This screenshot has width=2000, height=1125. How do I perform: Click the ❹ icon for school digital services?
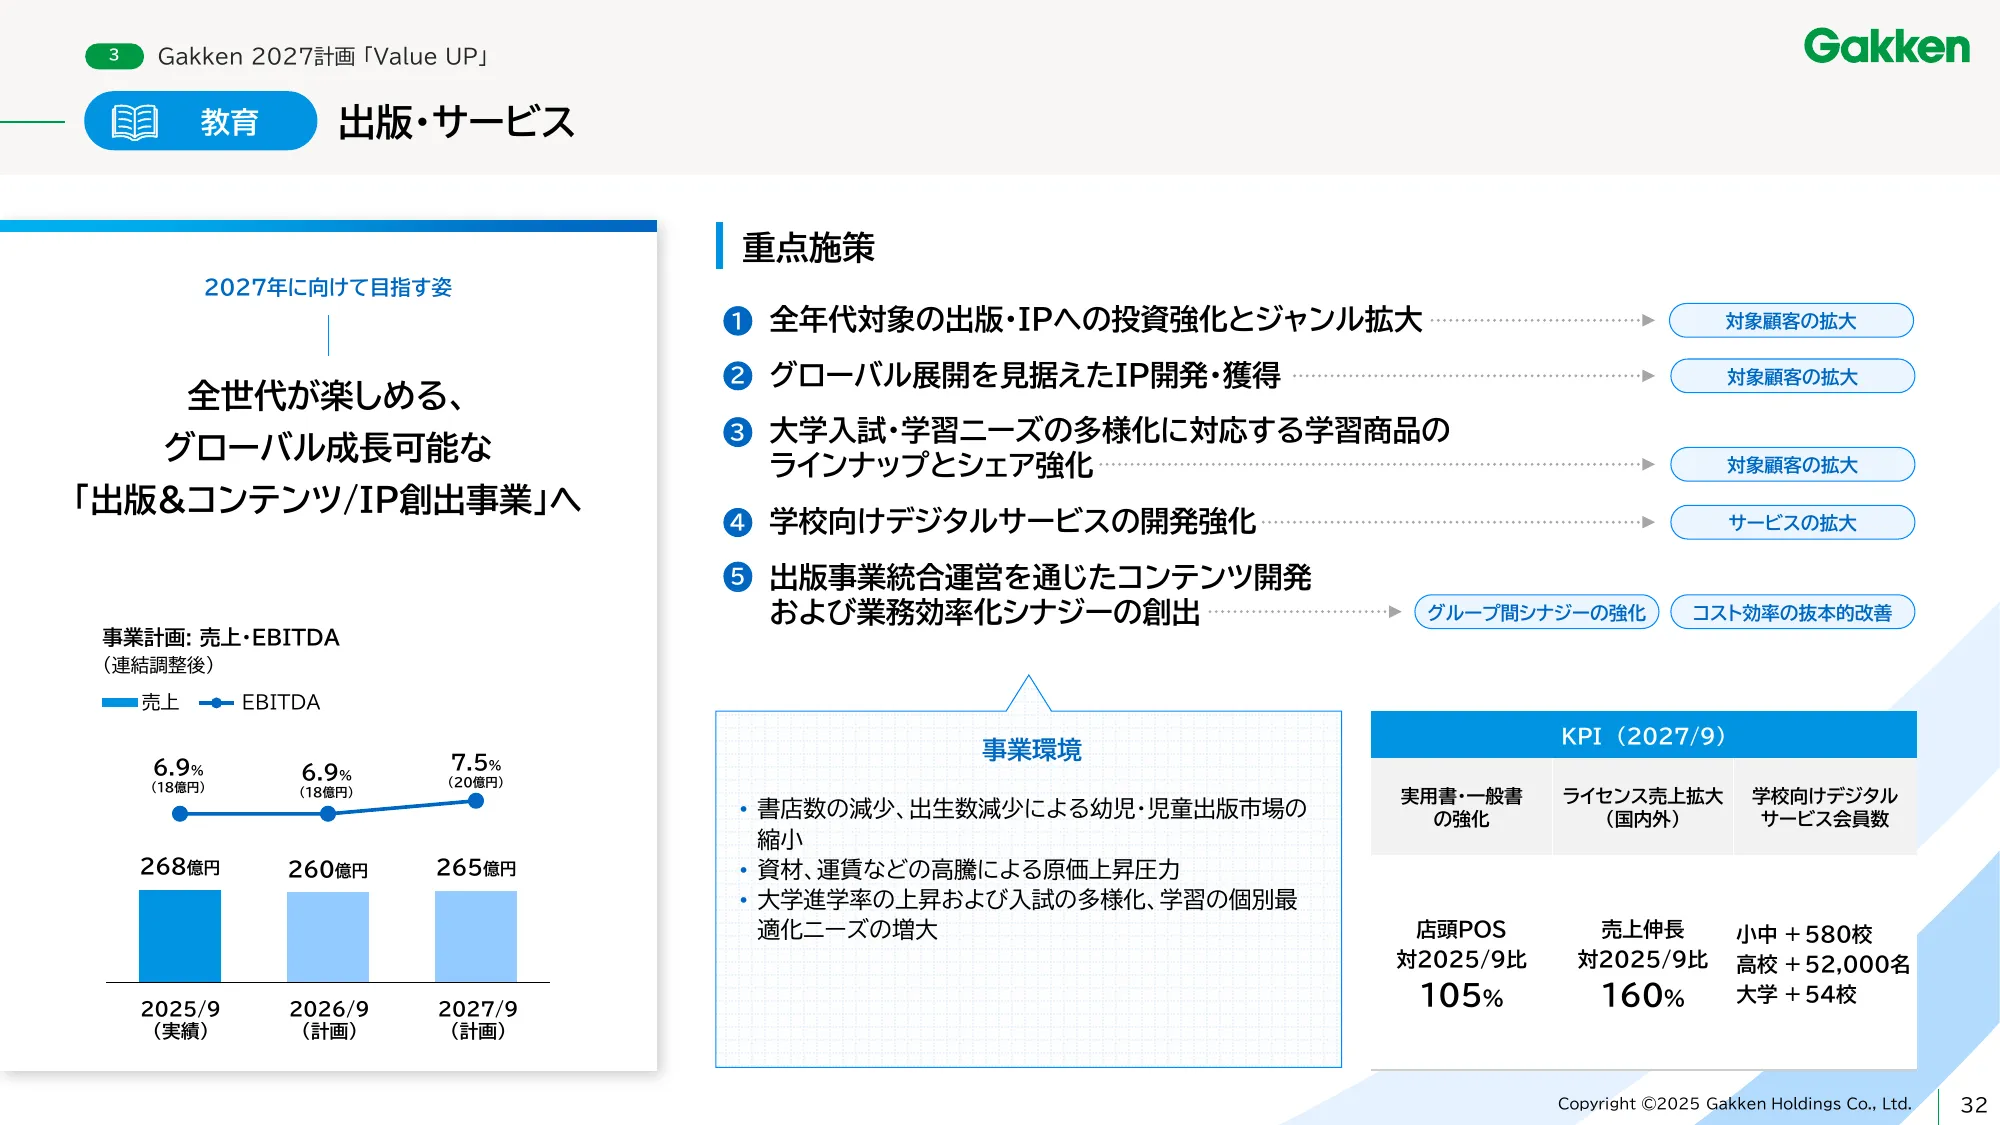tap(737, 520)
